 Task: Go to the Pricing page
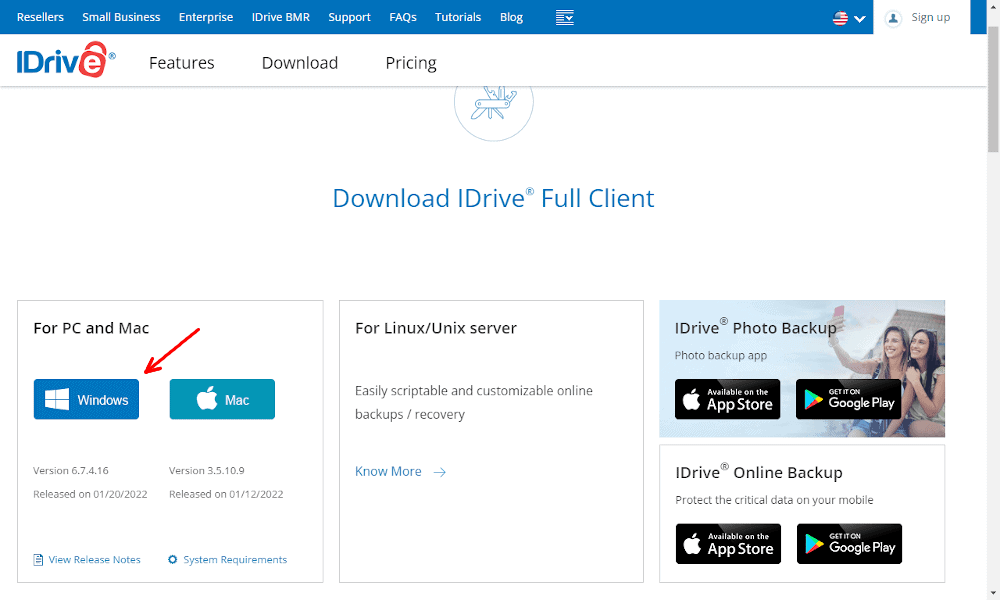pos(411,63)
